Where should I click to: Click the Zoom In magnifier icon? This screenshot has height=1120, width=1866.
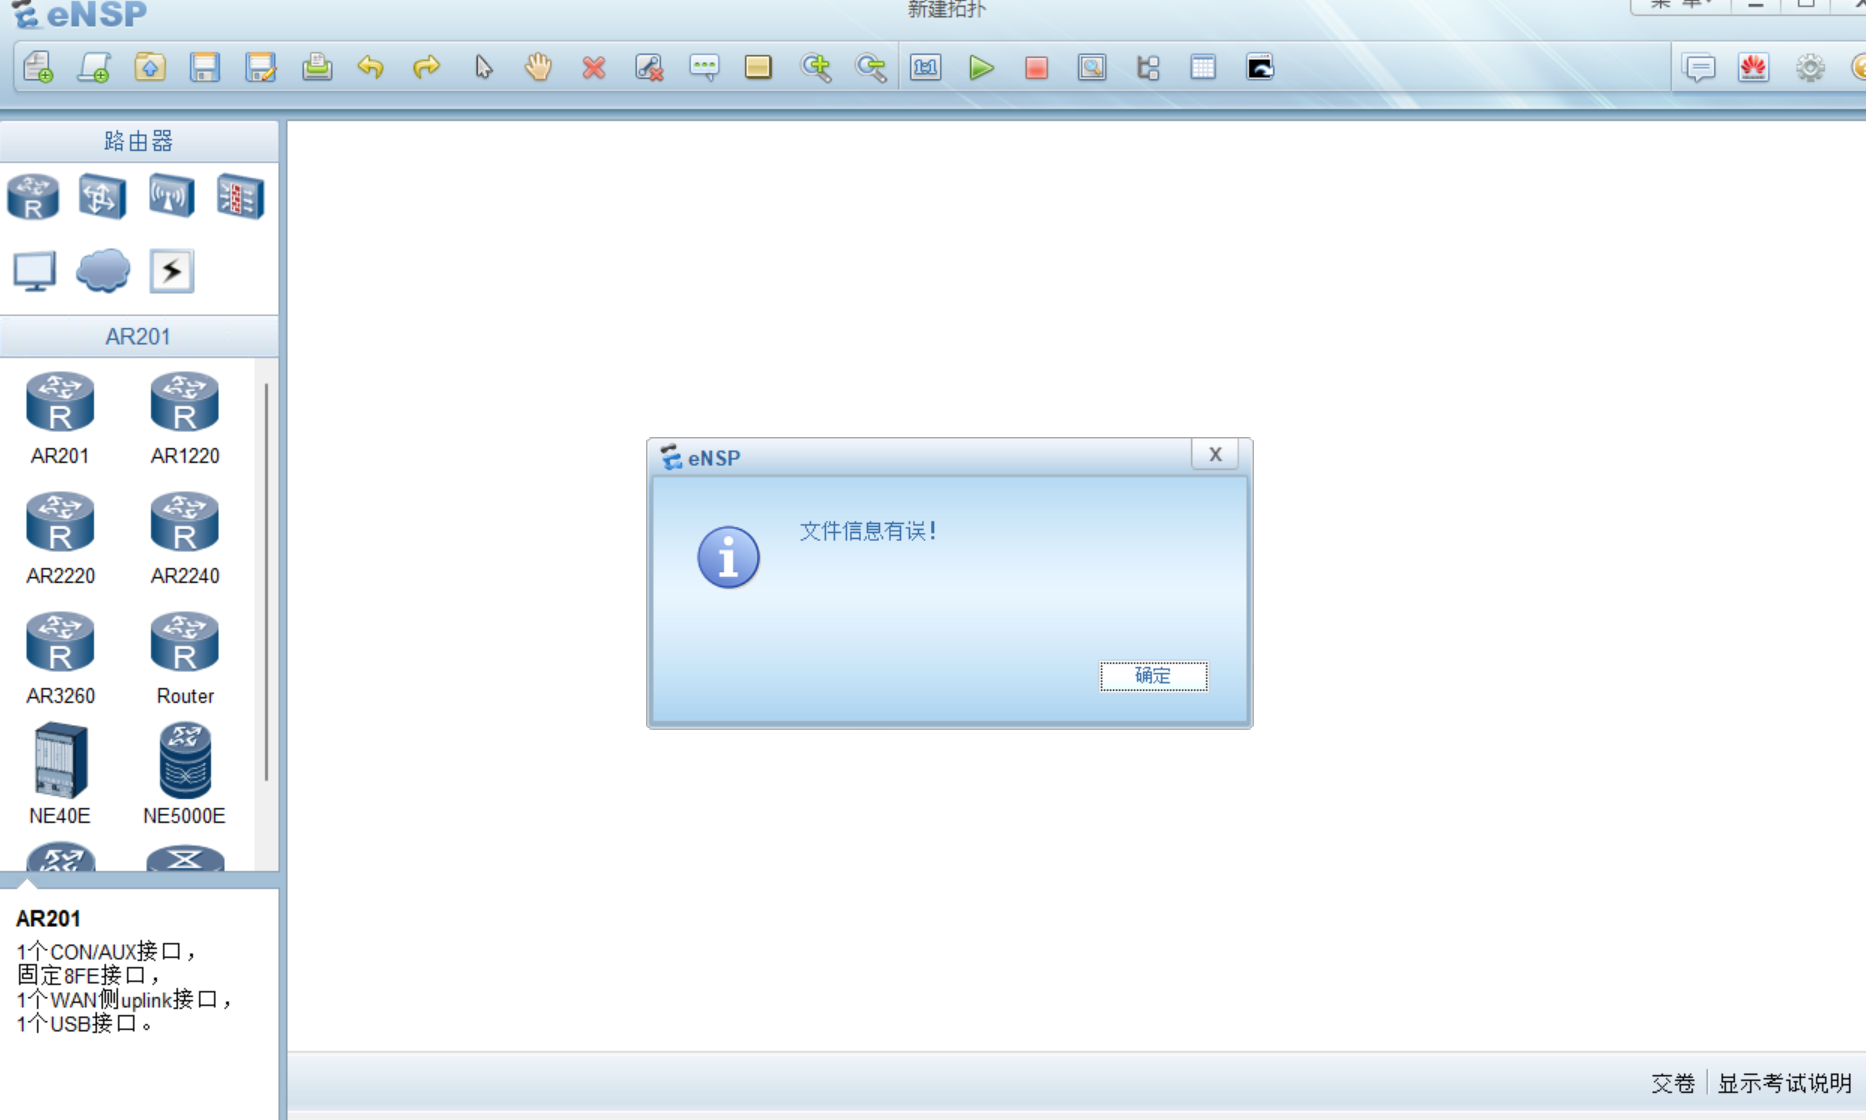[816, 68]
